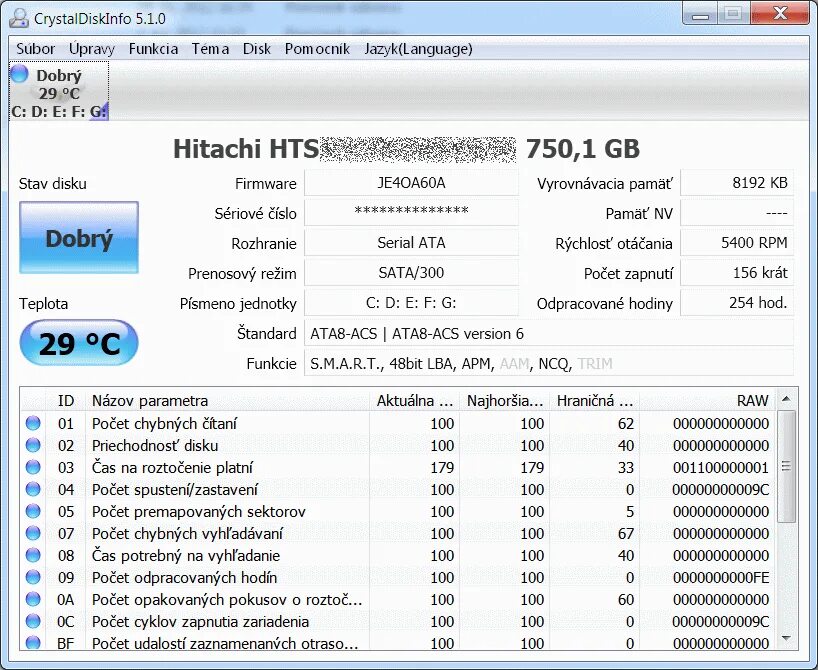
Task: Click status orb for attribute 08 row
Action: 33,555
